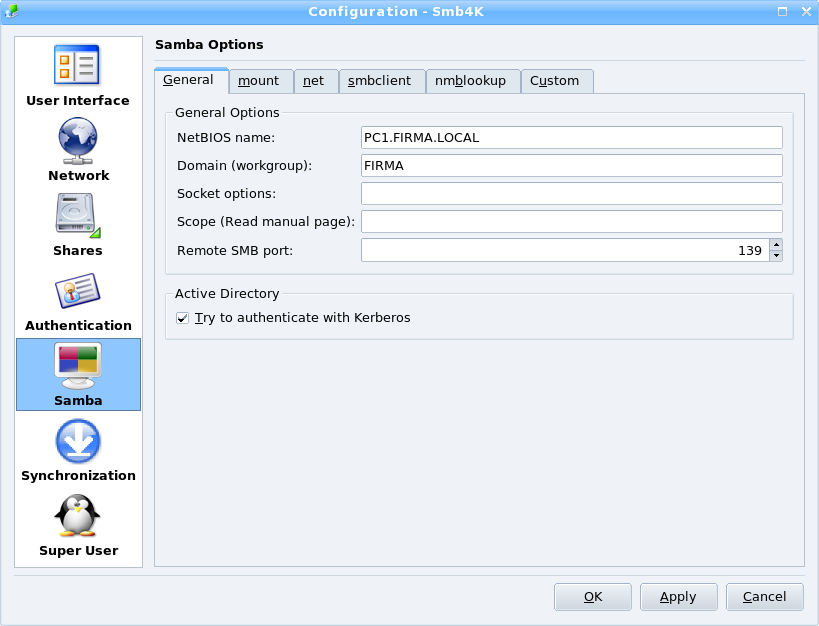Click the Remote SMB port field

point(566,250)
